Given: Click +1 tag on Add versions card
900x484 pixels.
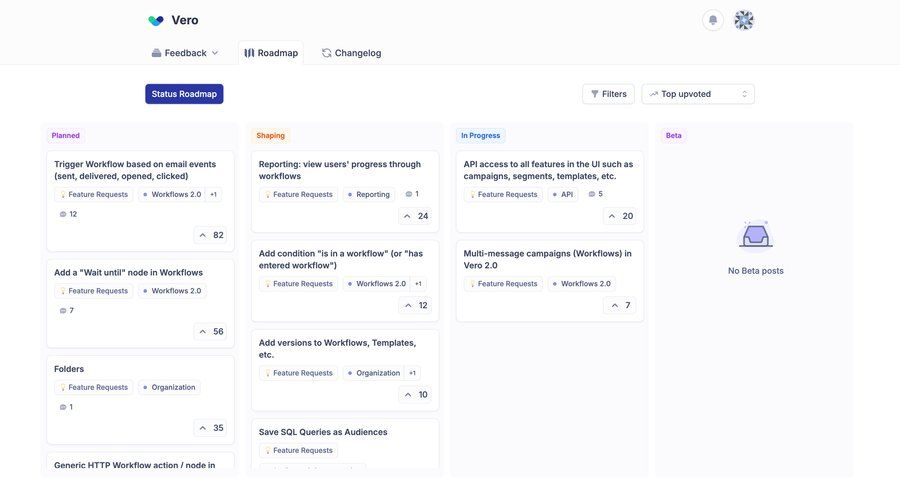Looking at the screenshot, I should [413, 373].
